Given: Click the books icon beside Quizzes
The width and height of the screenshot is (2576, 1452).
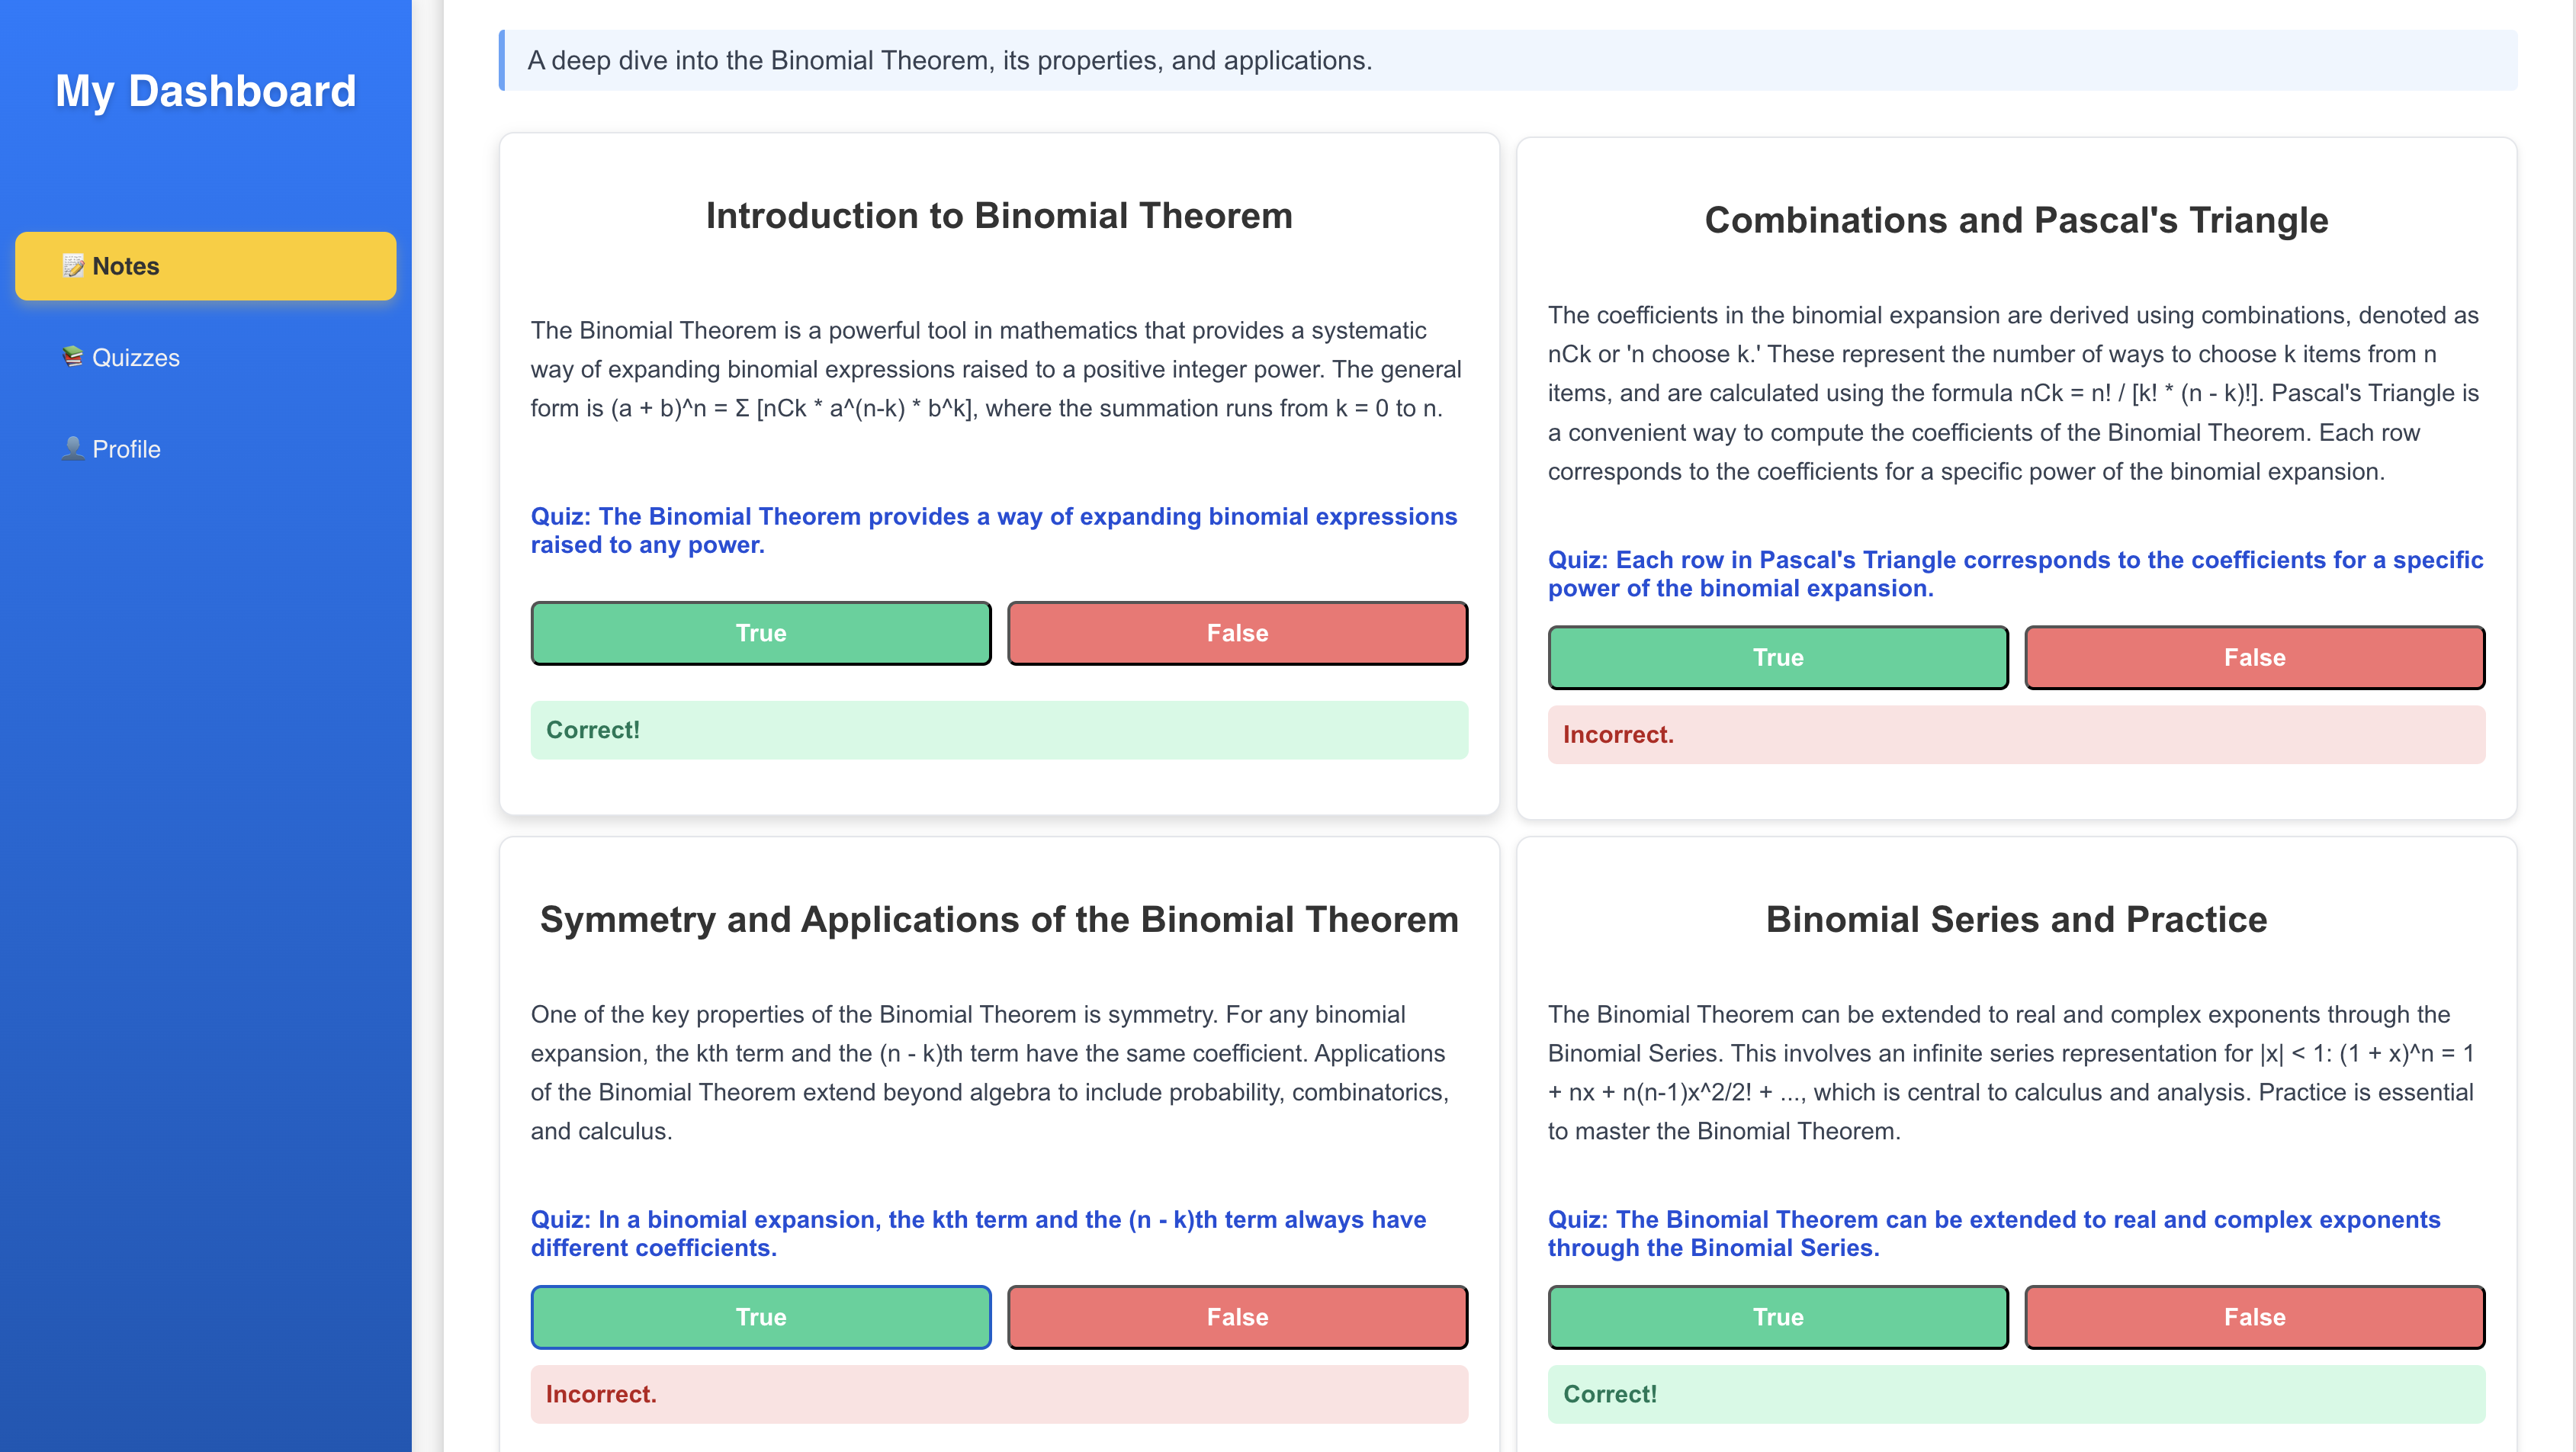Looking at the screenshot, I should pos(73,357).
